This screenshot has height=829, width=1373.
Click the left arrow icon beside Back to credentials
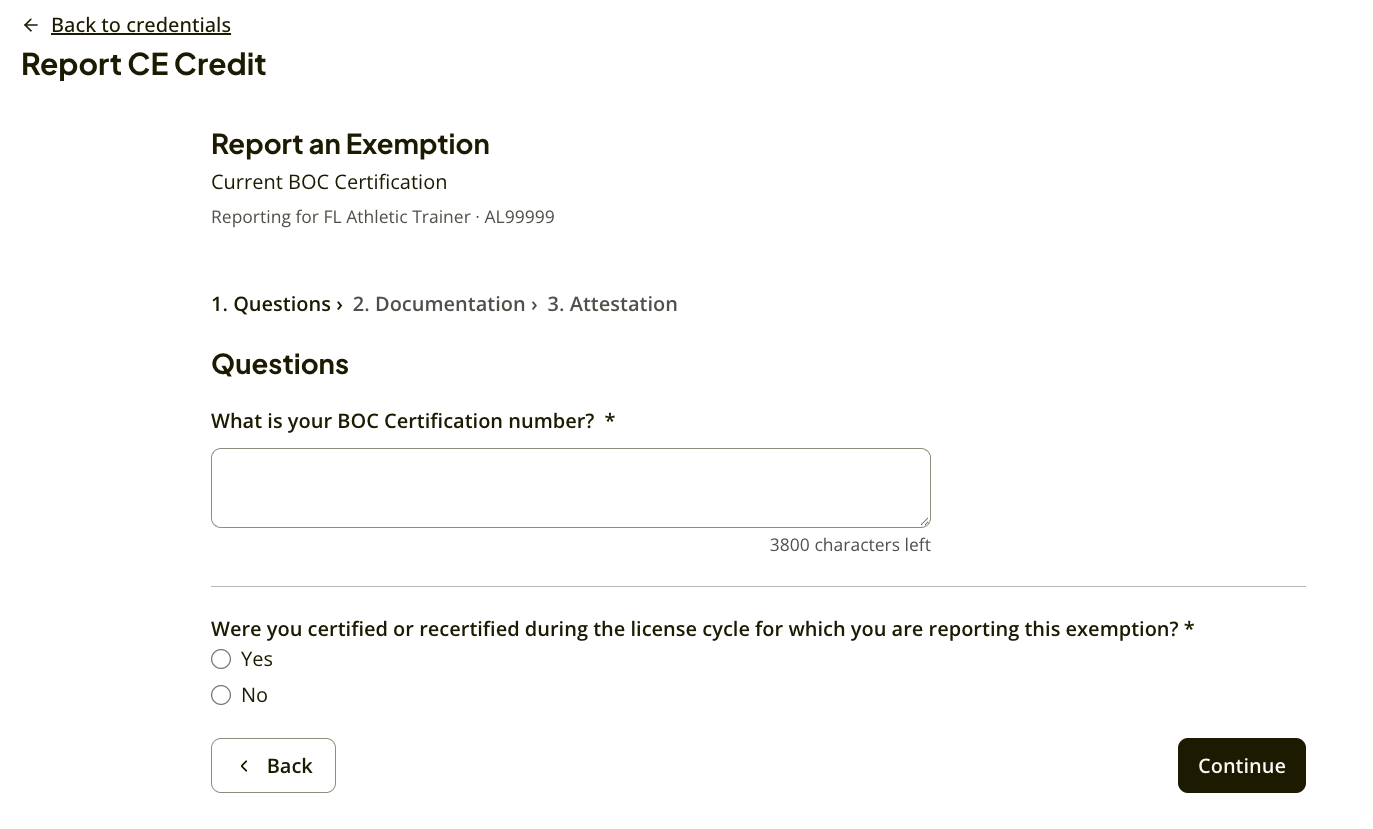(x=31, y=25)
